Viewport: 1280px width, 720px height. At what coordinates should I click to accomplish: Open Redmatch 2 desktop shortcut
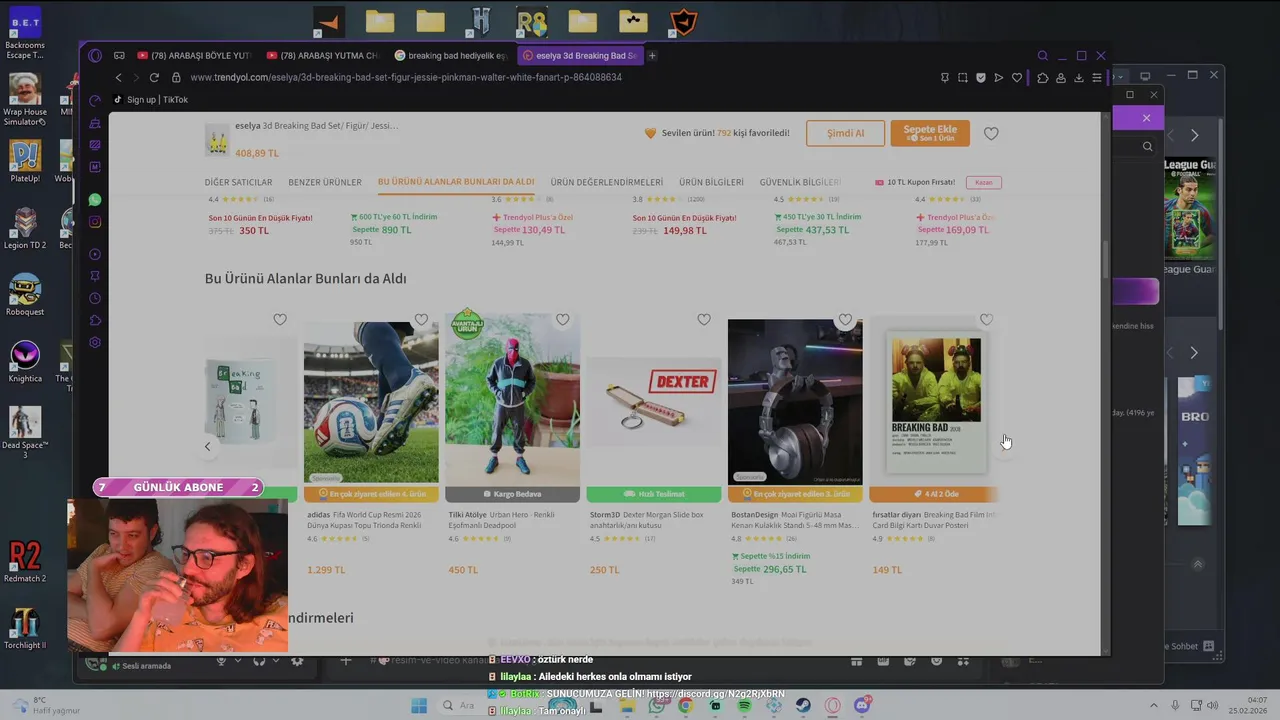25,561
